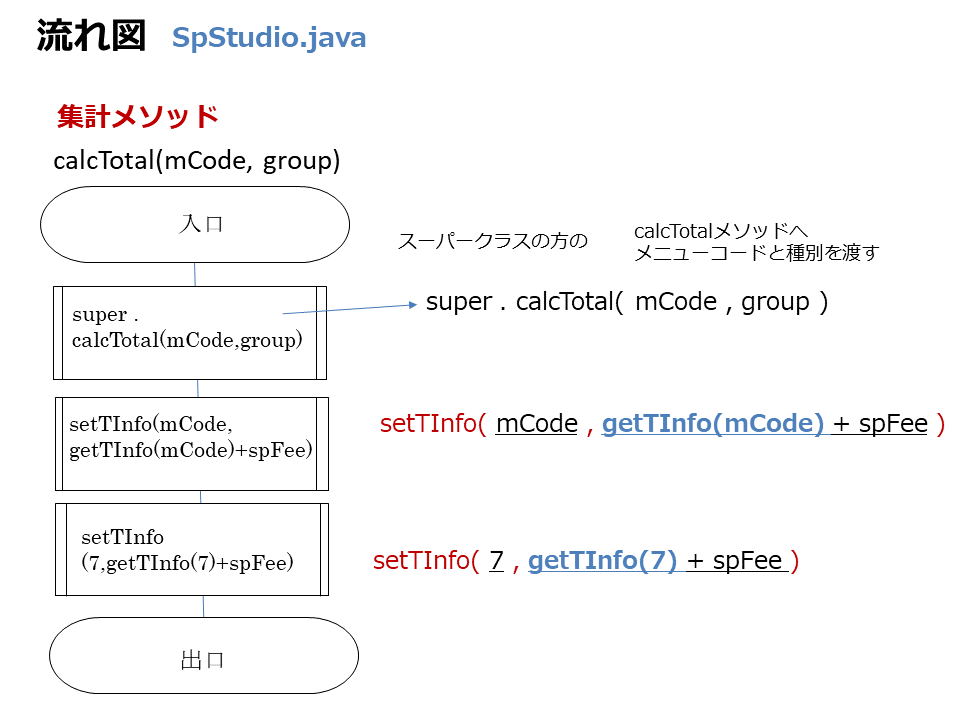The width and height of the screenshot is (960, 720).
Task: Click the connector line between 入口 and super box
Action: 195,275
